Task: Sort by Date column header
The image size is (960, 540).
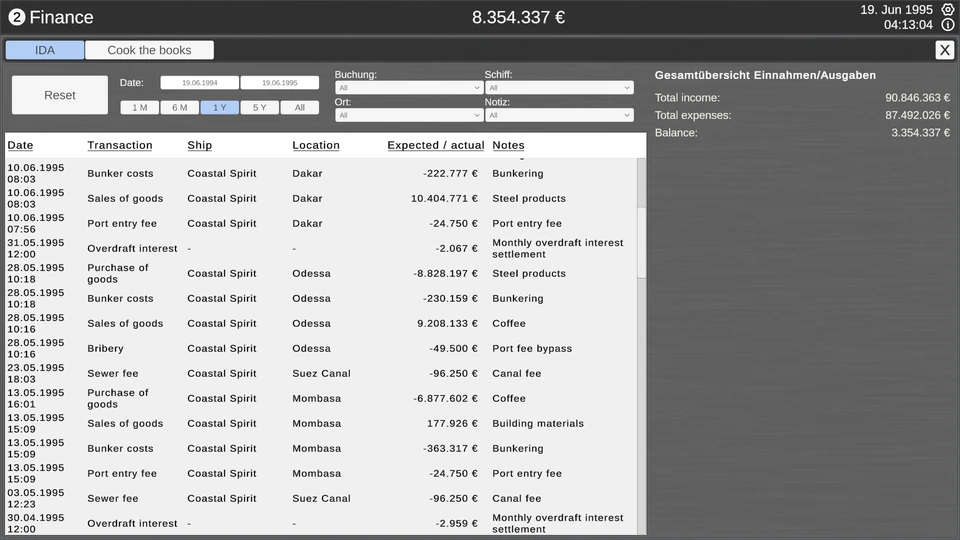Action: 20,145
